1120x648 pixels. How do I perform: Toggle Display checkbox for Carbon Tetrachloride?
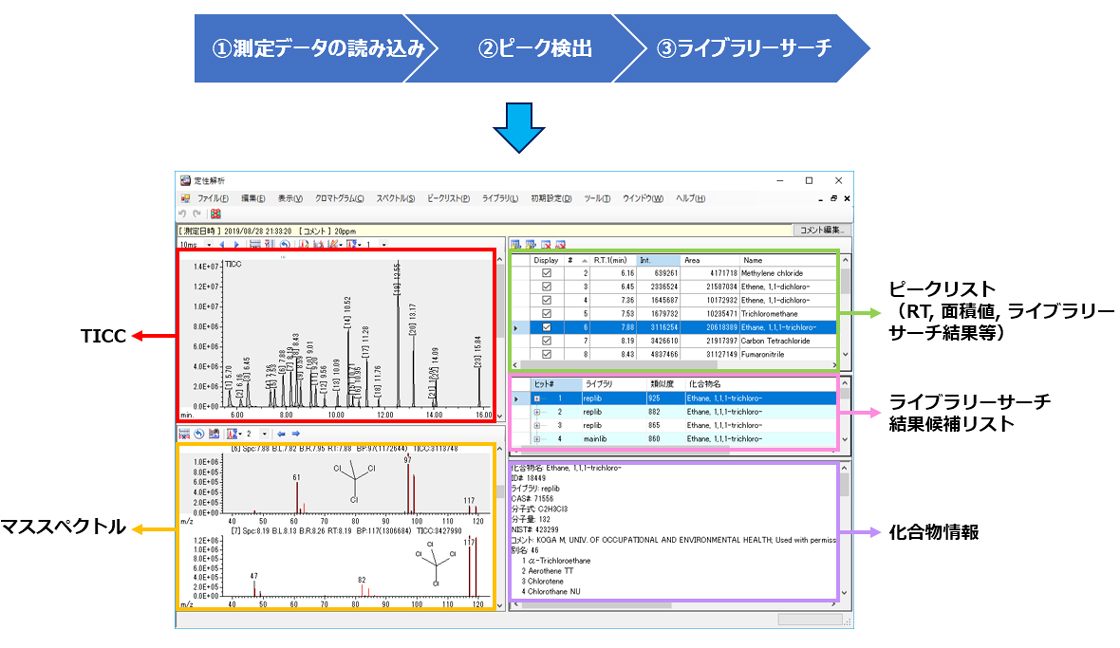(546, 340)
